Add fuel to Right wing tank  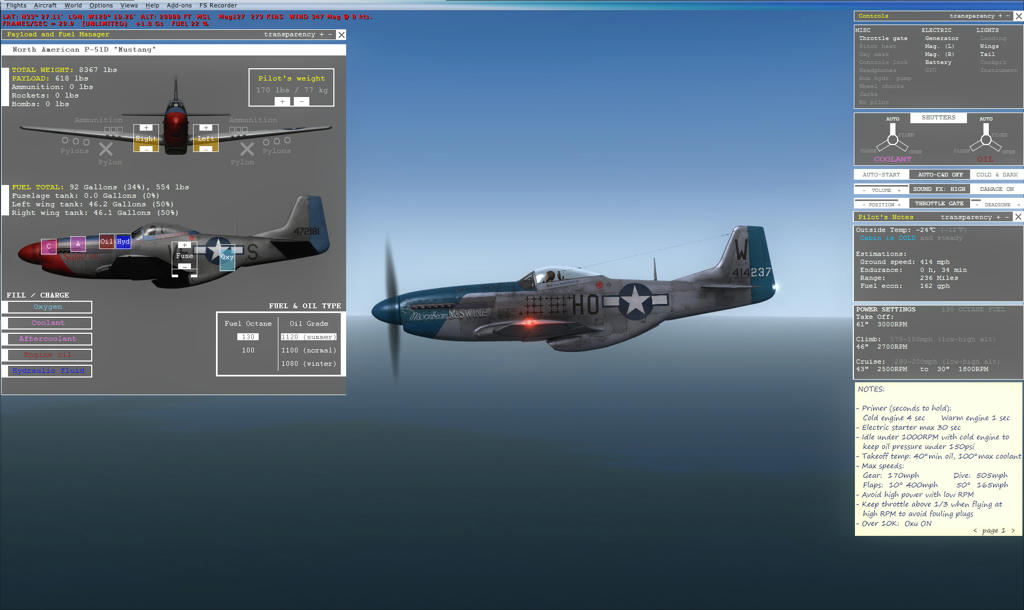coord(146,127)
